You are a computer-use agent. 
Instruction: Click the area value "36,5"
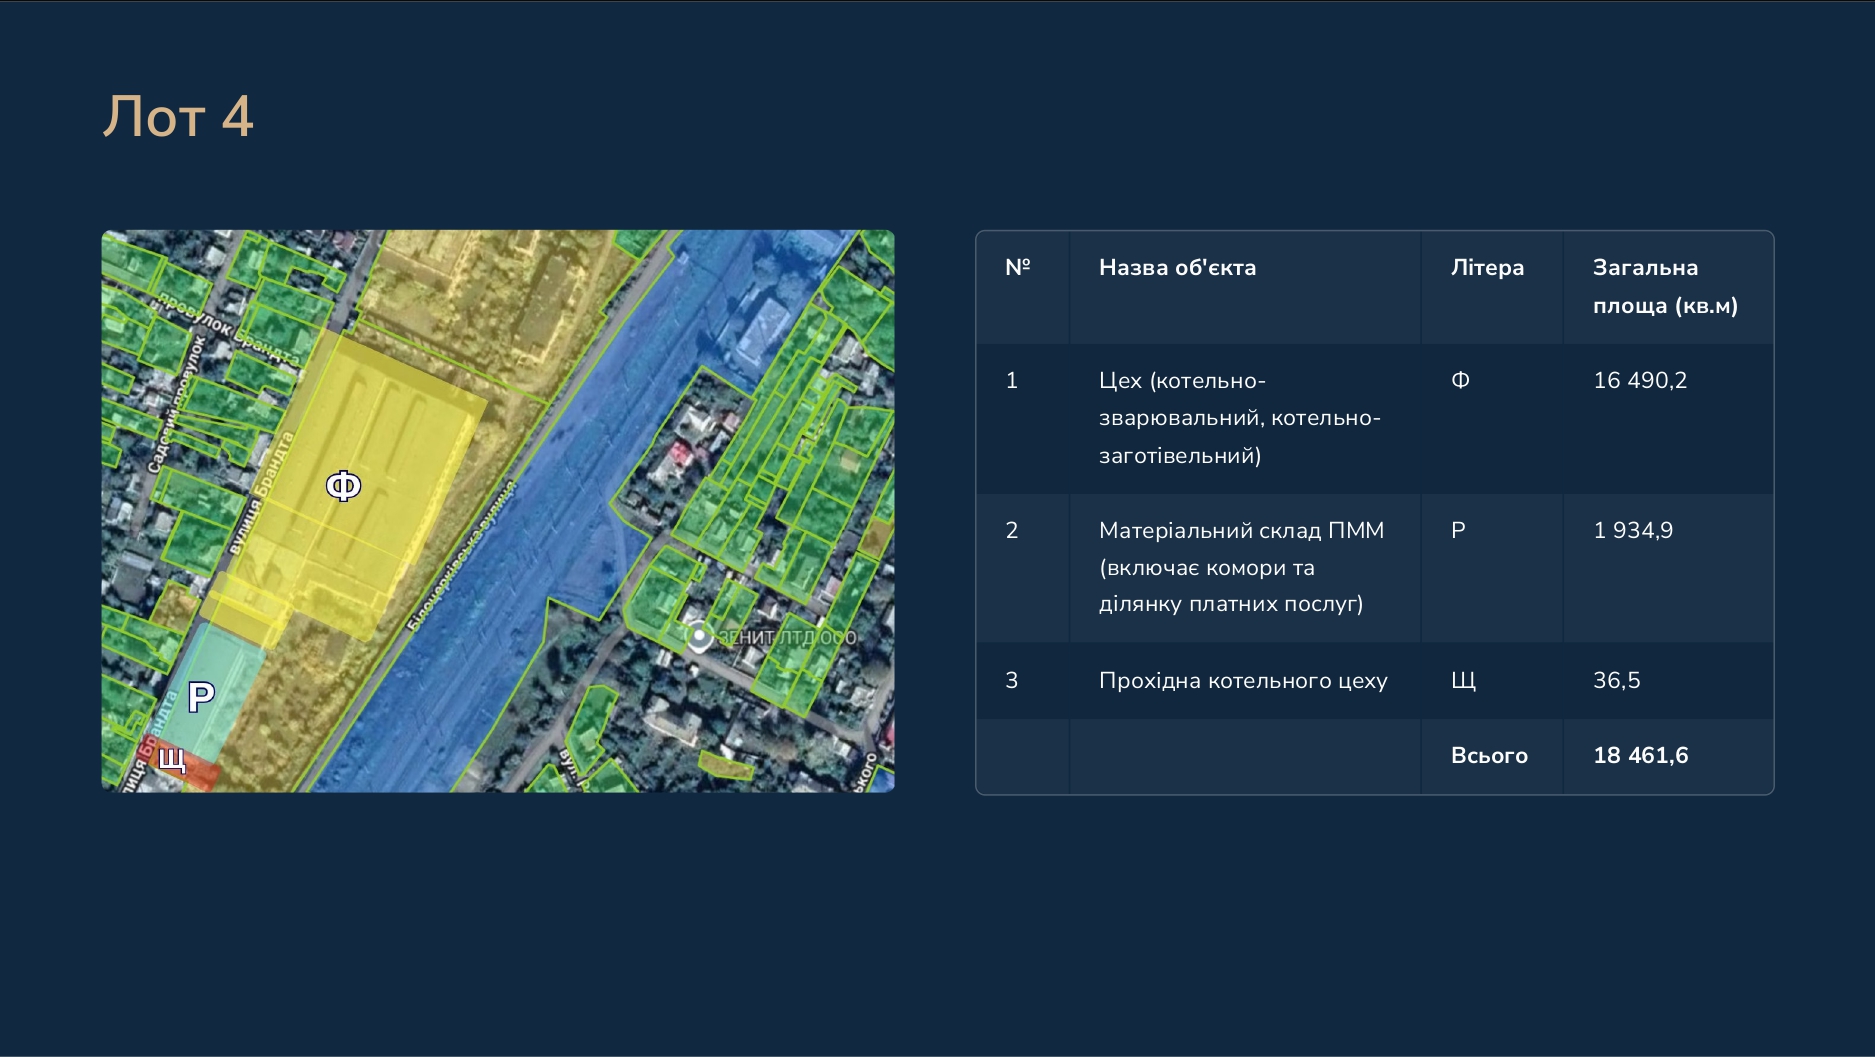[1616, 680]
